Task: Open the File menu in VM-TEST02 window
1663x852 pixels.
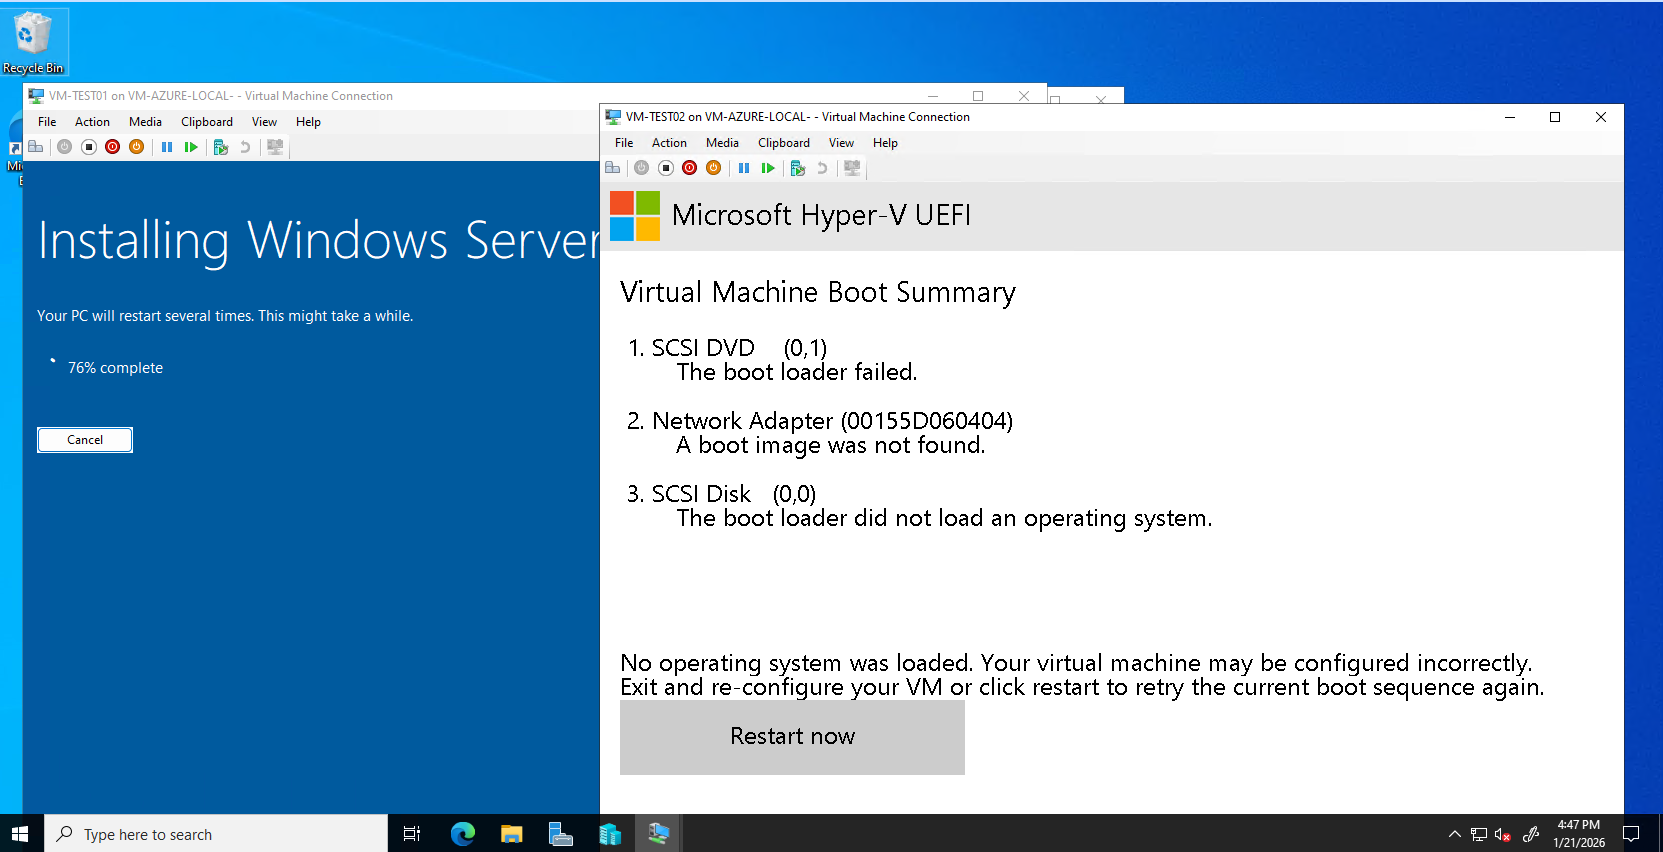Action: (624, 143)
